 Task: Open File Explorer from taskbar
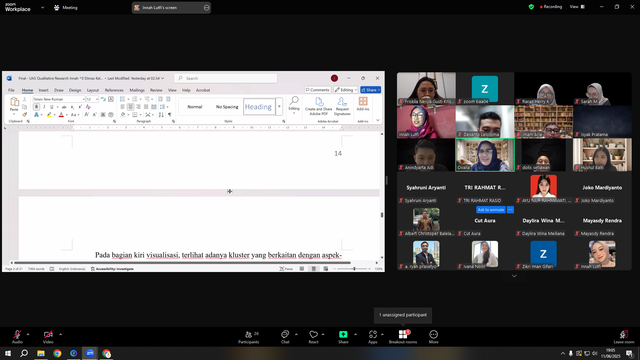(41, 353)
